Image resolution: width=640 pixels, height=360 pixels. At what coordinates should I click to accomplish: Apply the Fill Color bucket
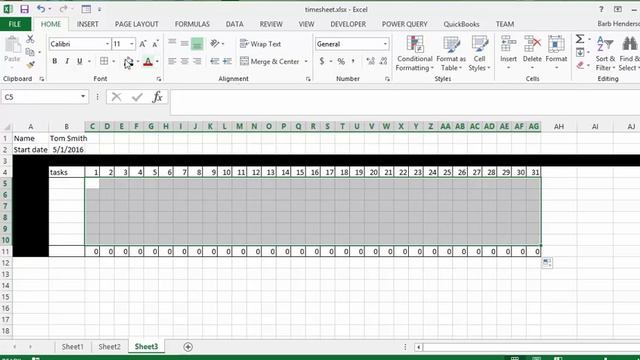coord(128,62)
